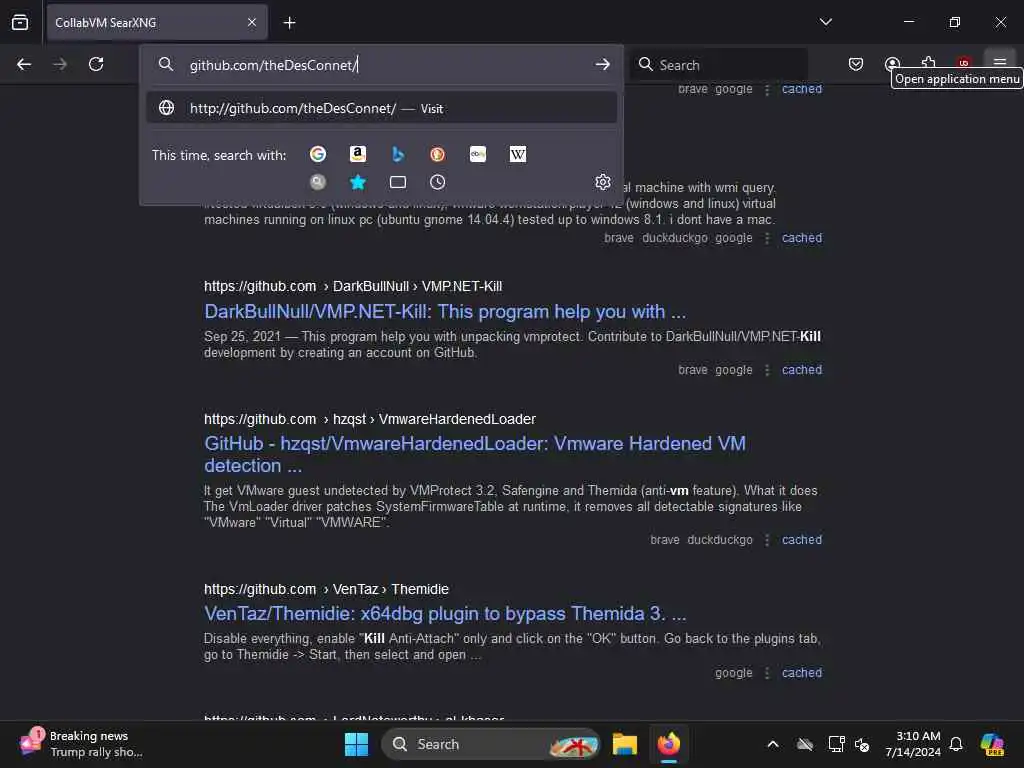Go back one page with the back arrow

[x=24, y=64]
